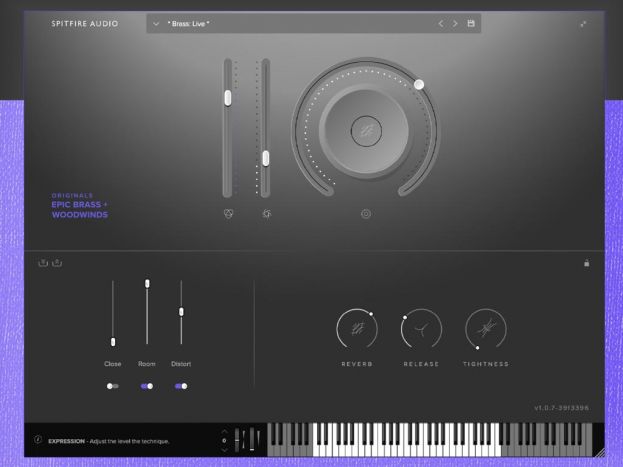Image resolution: width=623 pixels, height=467 pixels.
Task: Click the expression icon below left slider
Action: tap(228, 213)
